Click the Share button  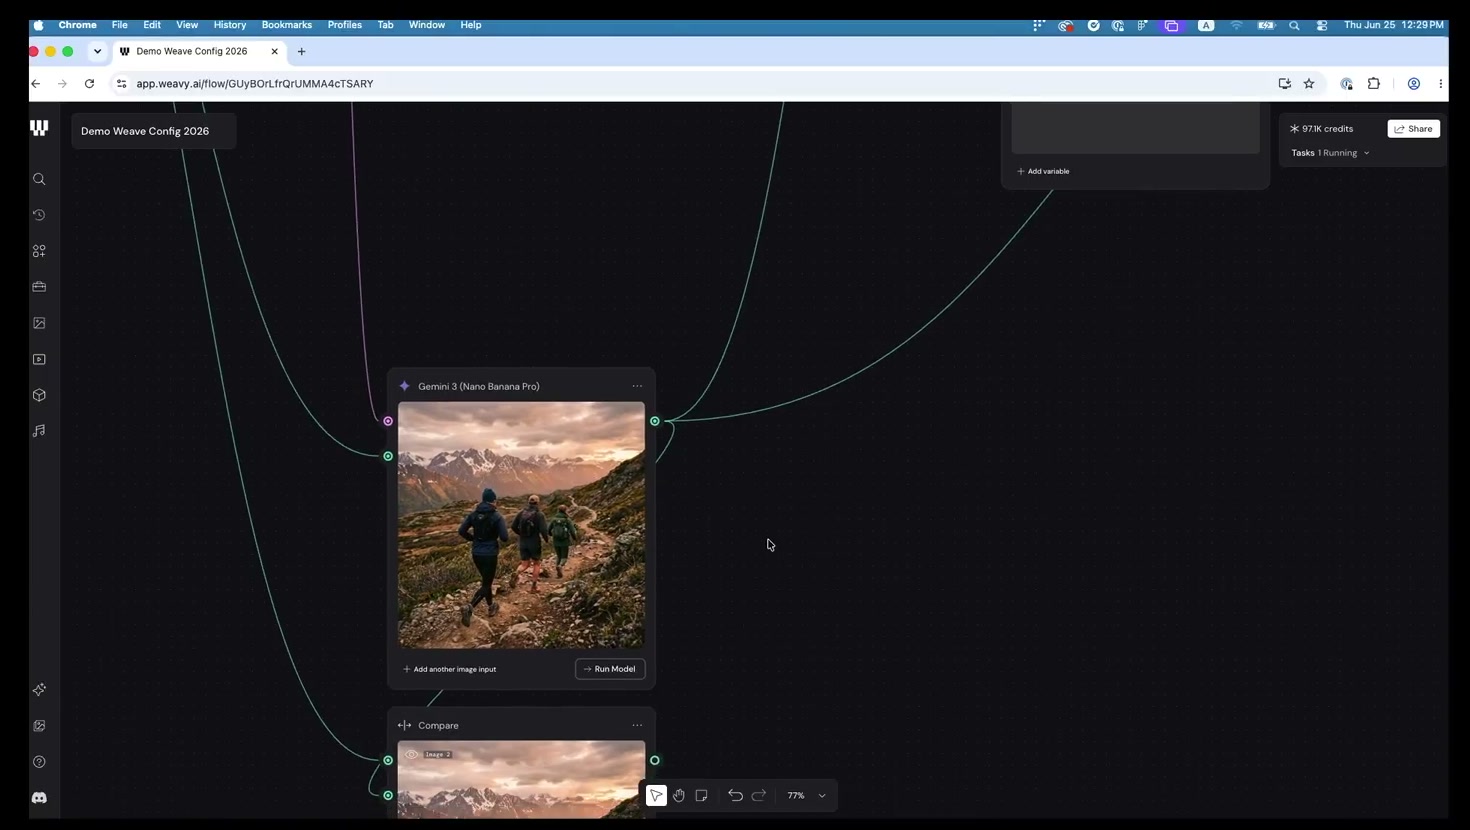click(x=1413, y=129)
